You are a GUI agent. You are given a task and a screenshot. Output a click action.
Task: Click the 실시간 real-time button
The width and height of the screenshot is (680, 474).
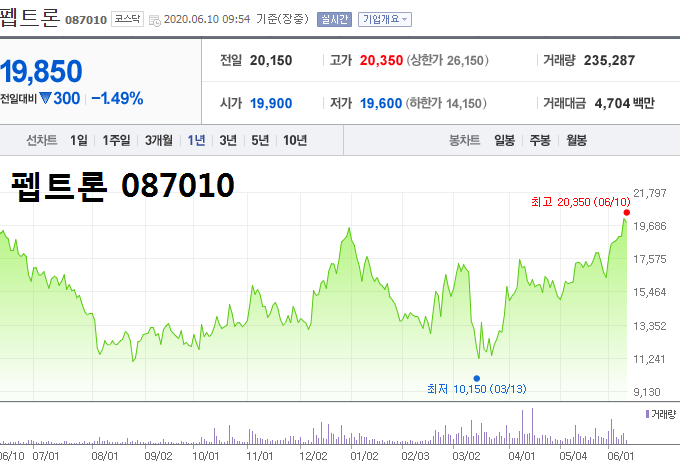click(x=334, y=20)
